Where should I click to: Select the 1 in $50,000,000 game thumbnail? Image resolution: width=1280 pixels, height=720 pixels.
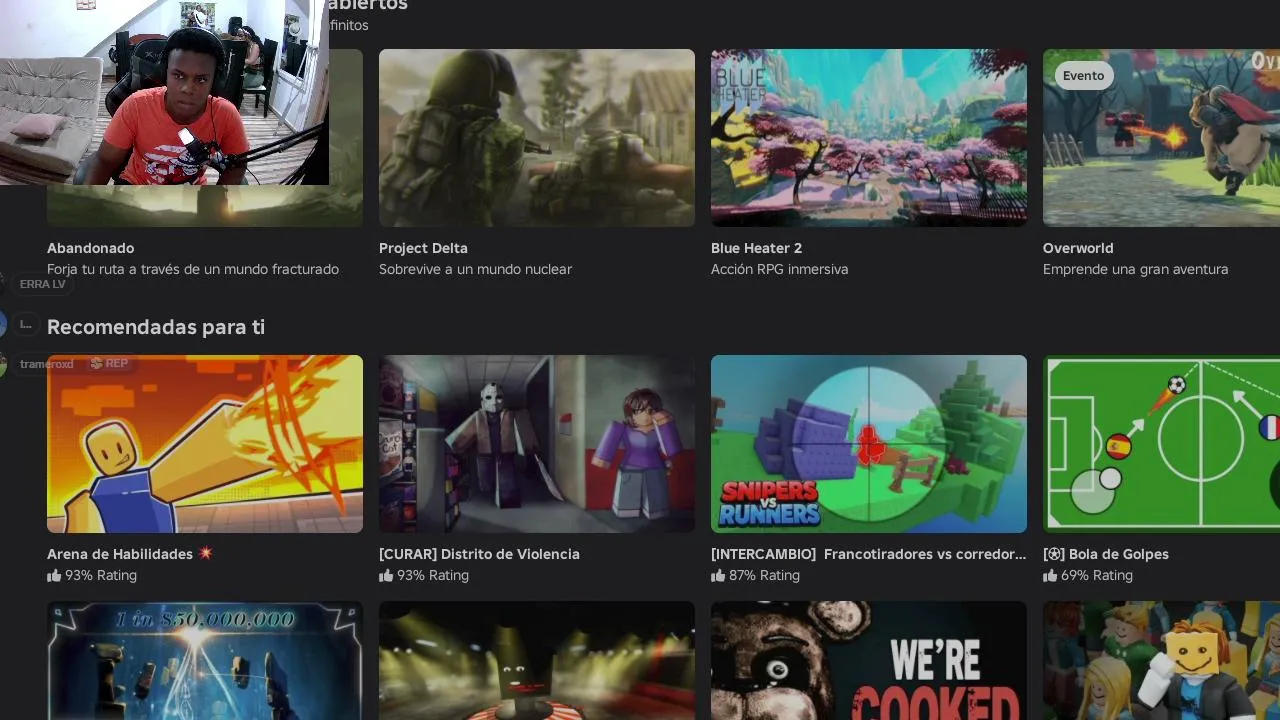[205, 660]
